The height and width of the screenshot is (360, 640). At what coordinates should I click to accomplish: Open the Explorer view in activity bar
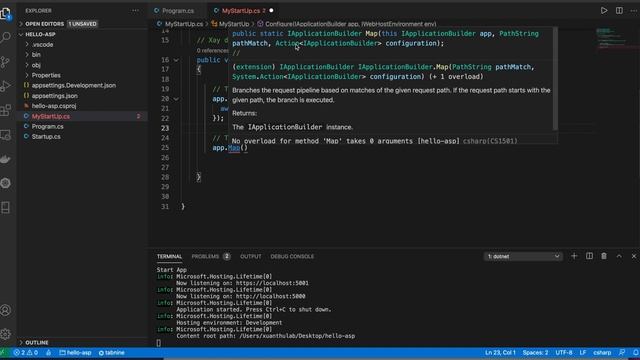[x=6, y=13]
